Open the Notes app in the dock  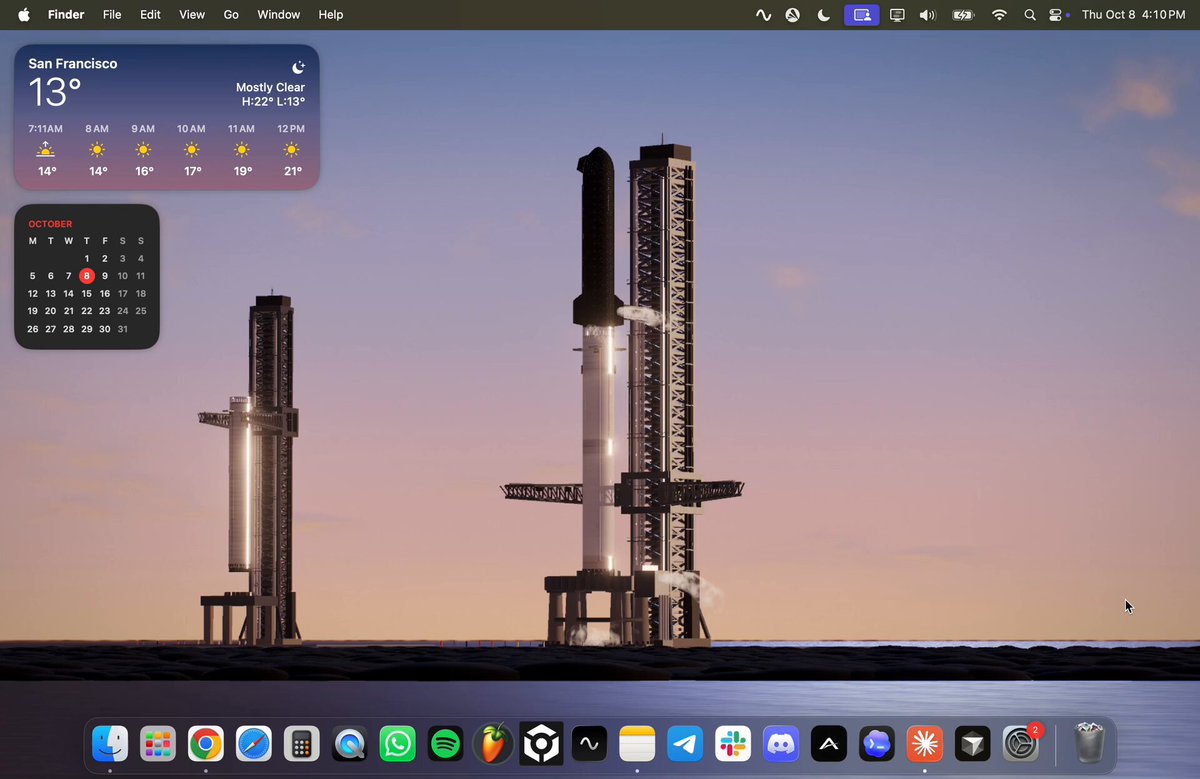637,744
